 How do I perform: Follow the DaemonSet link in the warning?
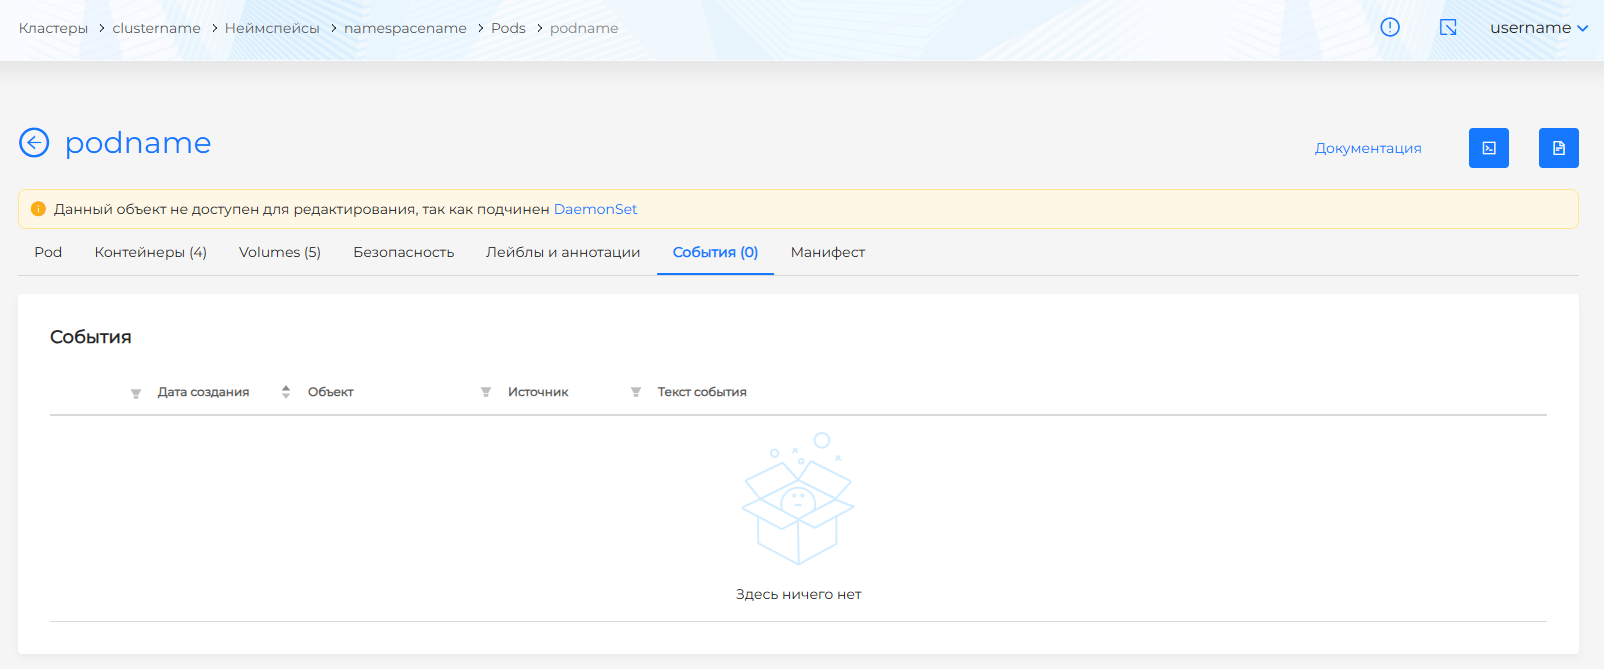[x=595, y=209]
